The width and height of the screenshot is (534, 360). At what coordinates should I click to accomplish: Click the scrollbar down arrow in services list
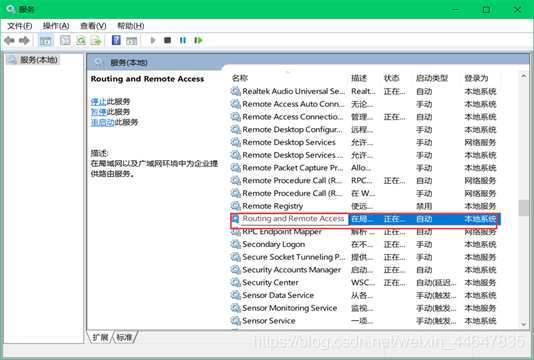(x=523, y=324)
